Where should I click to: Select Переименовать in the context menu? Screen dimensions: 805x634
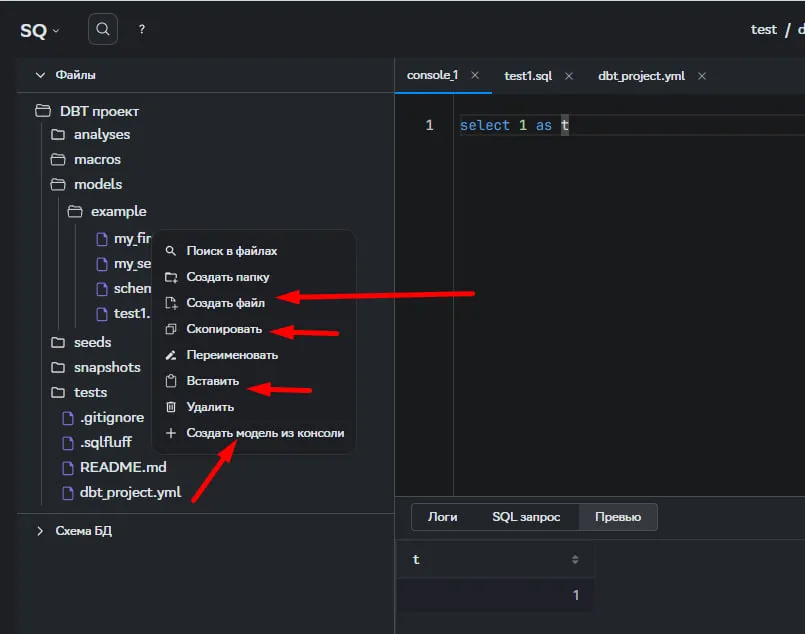click(232, 355)
